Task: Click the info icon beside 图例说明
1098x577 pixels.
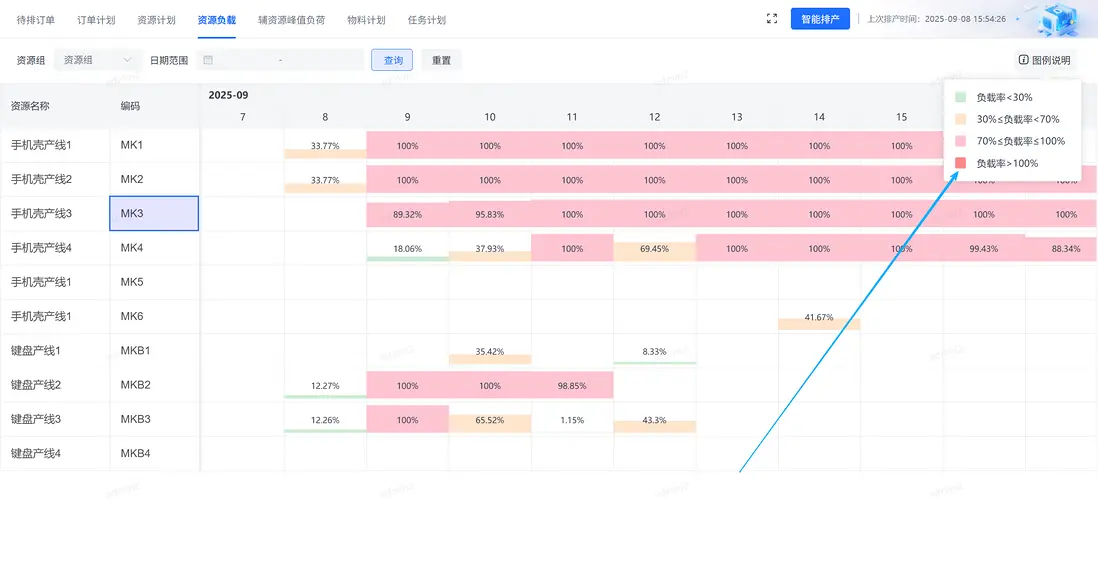Action: pyautogui.click(x=1023, y=60)
